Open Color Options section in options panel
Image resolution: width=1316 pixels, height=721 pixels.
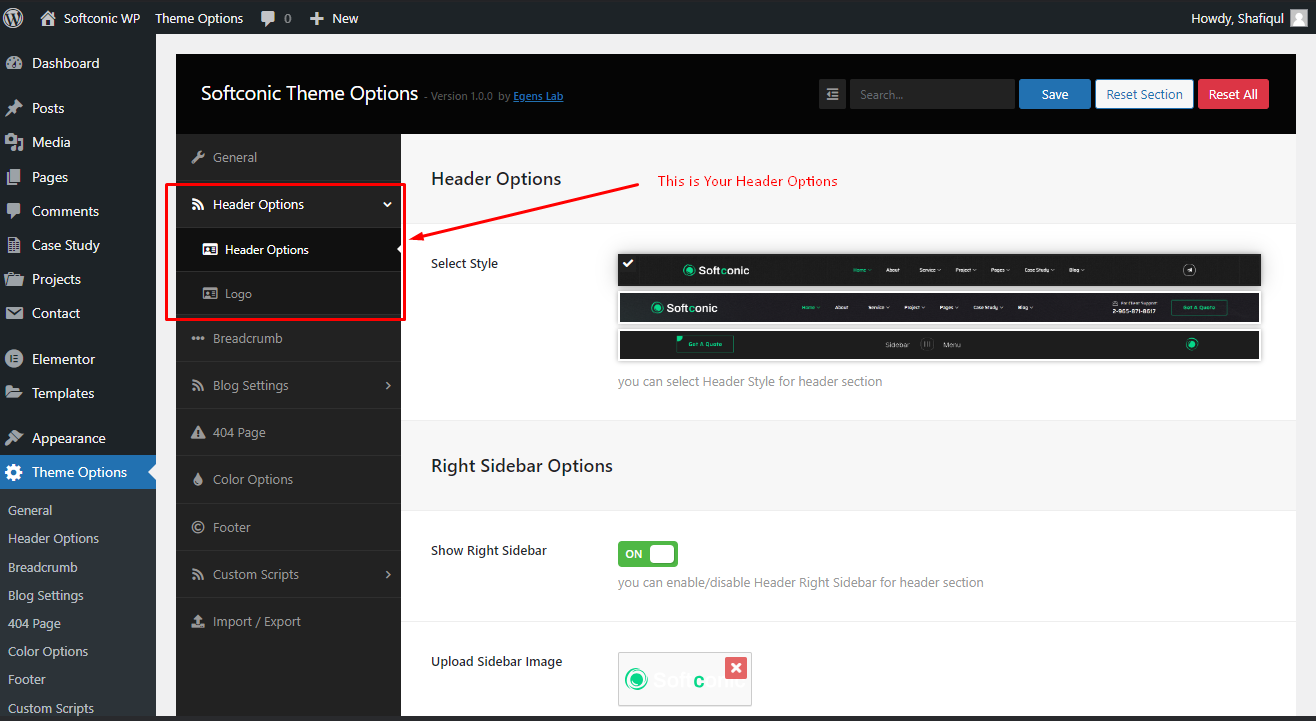point(288,479)
